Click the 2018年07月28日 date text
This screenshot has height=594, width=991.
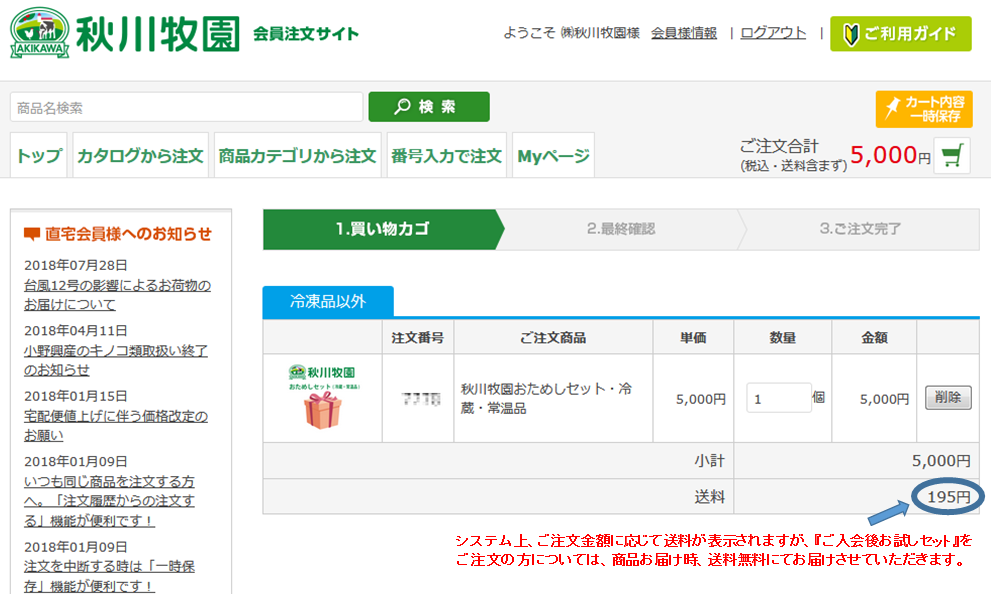[x=76, y=265]
